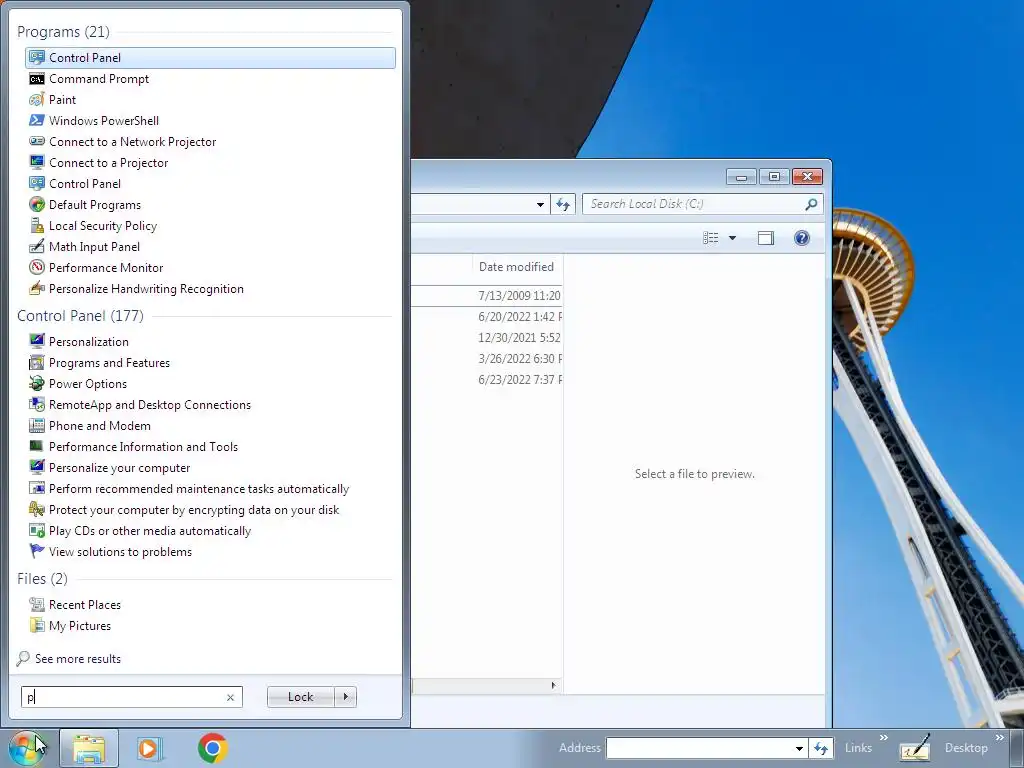1024x768 pixels.
Task: Open Performance Monitor
Action: pyautogui.click(x=106, y=267)
